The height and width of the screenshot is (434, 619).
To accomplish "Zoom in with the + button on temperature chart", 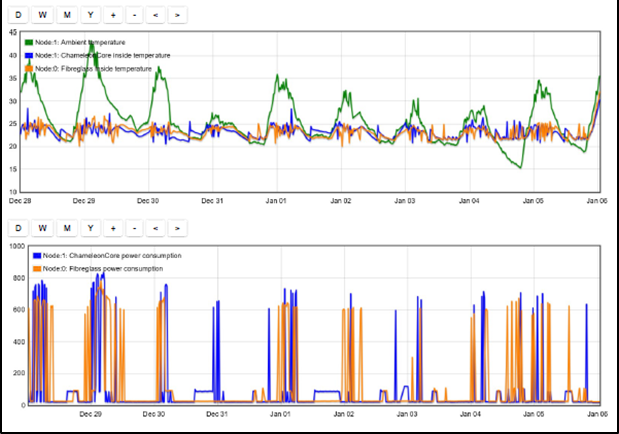I will coord(113,15).
